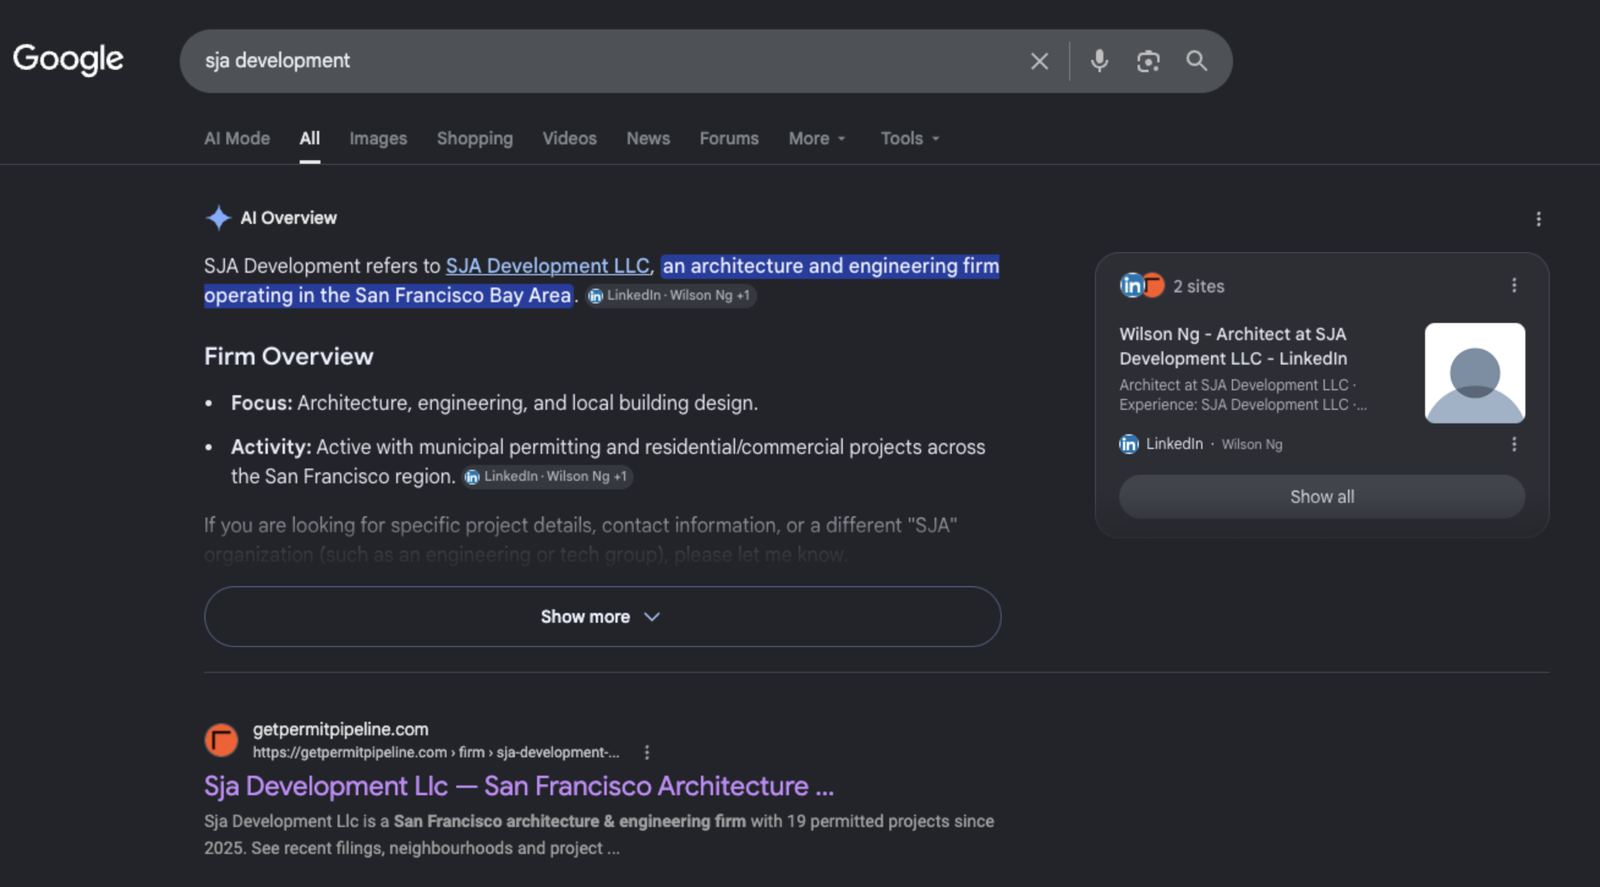Click the Google logo
This screenshot has height=887, width=1600.
[x=68, y=59]
